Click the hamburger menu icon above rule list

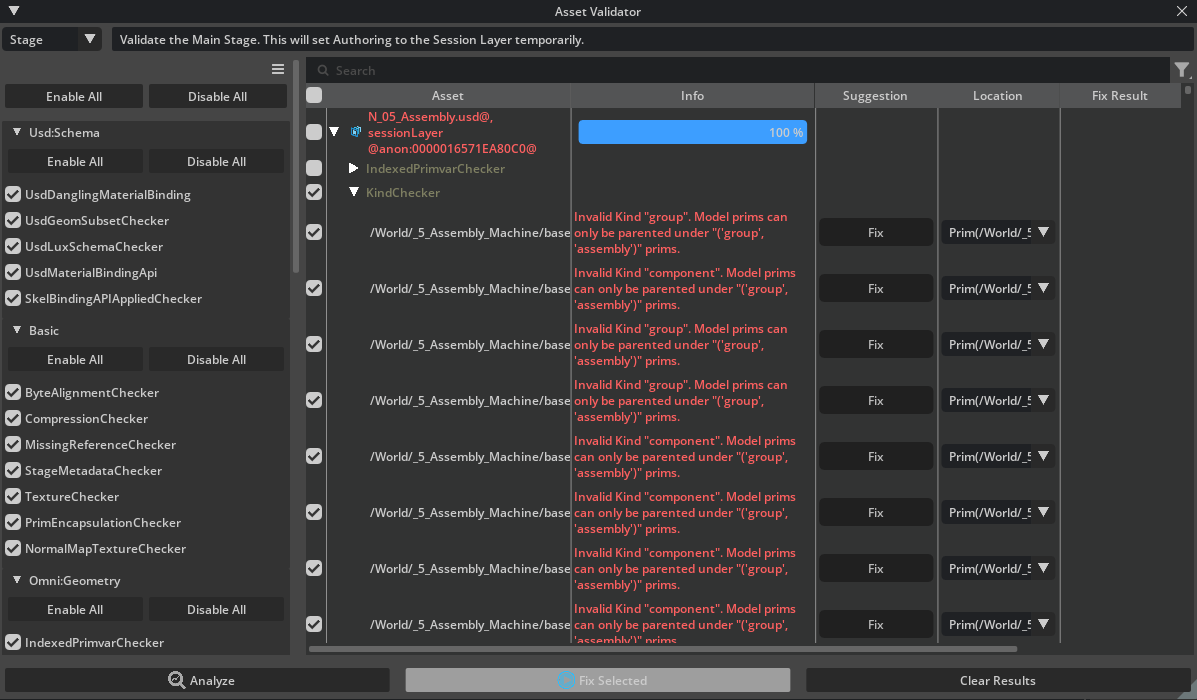pos(278,69)
